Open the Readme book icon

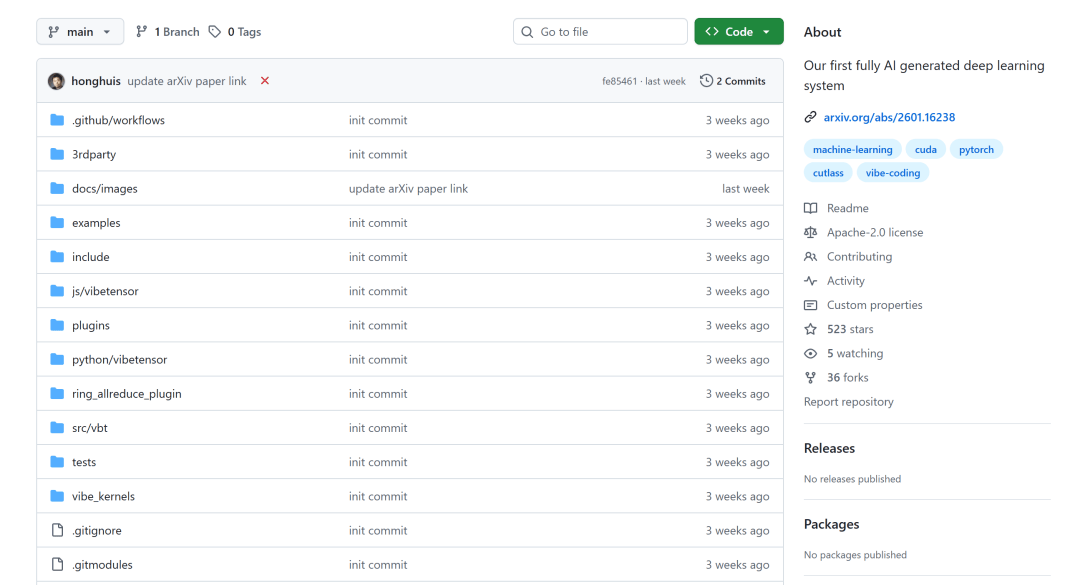click(x=811, y=208)
